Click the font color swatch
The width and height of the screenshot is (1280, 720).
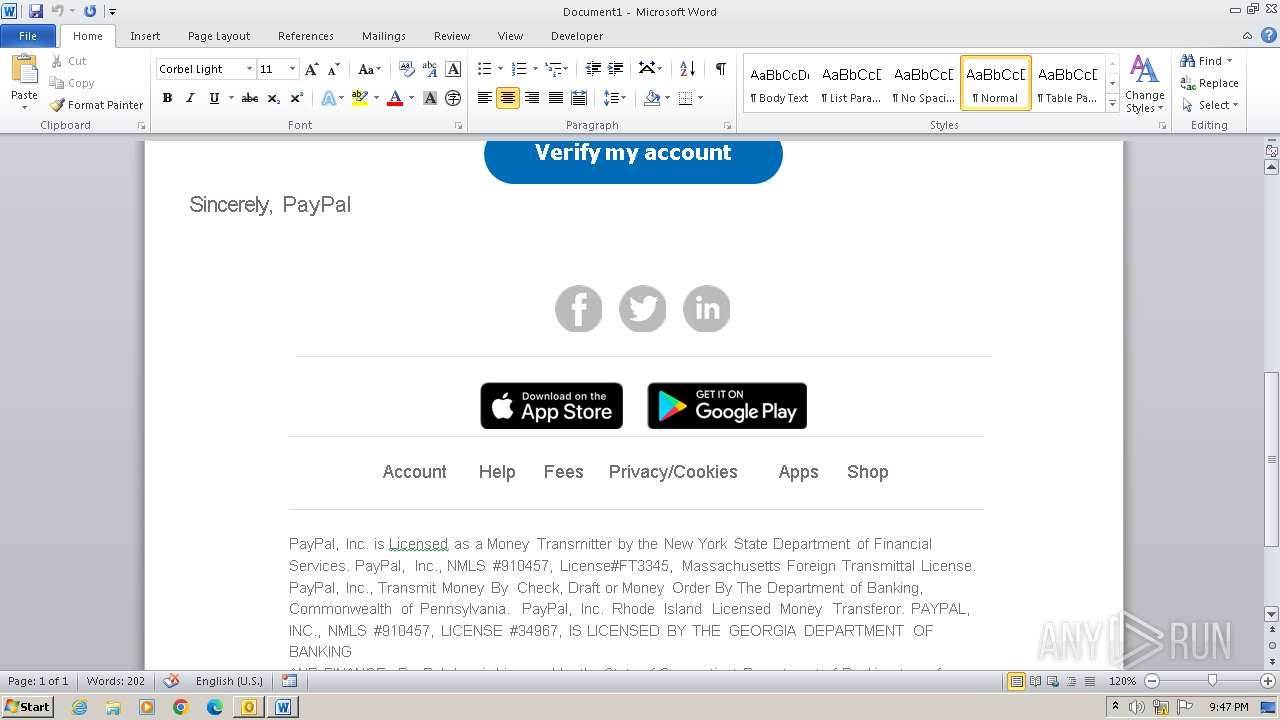click(x=395, y=98)
